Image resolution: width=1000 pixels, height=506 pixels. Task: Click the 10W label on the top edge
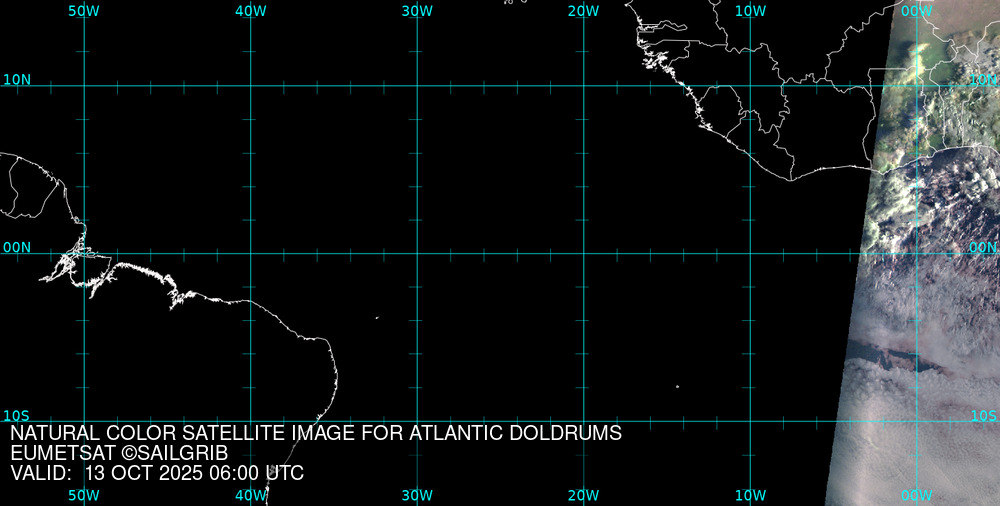click(750, 10)
